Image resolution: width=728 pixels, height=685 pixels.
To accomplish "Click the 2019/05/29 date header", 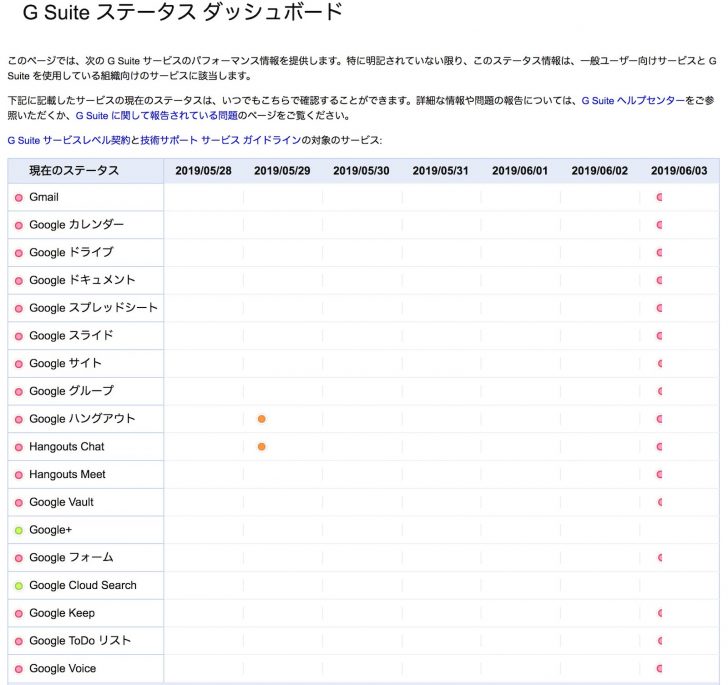I will [282, 171].
